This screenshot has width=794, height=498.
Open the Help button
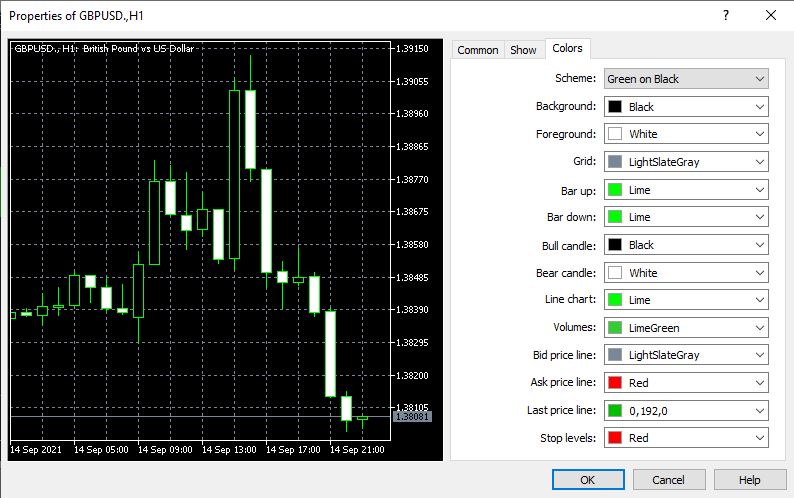(749, 480)
